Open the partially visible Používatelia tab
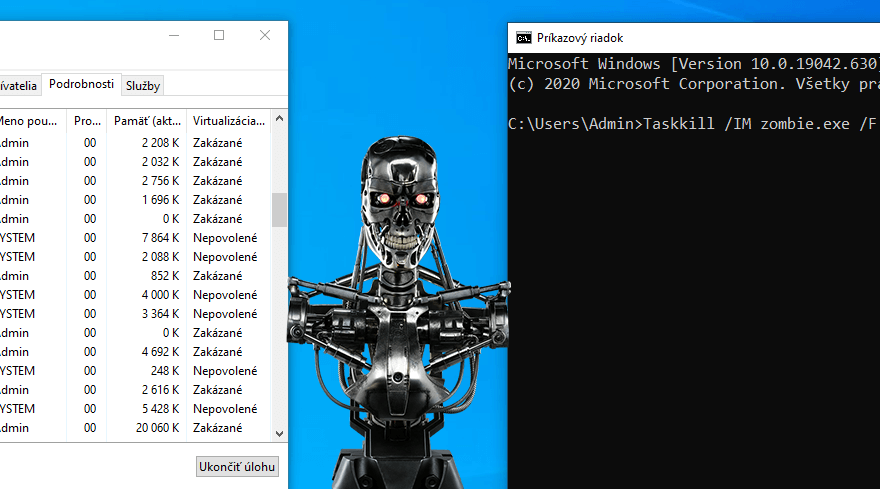The image size is (880, 489). coord(20,86)
